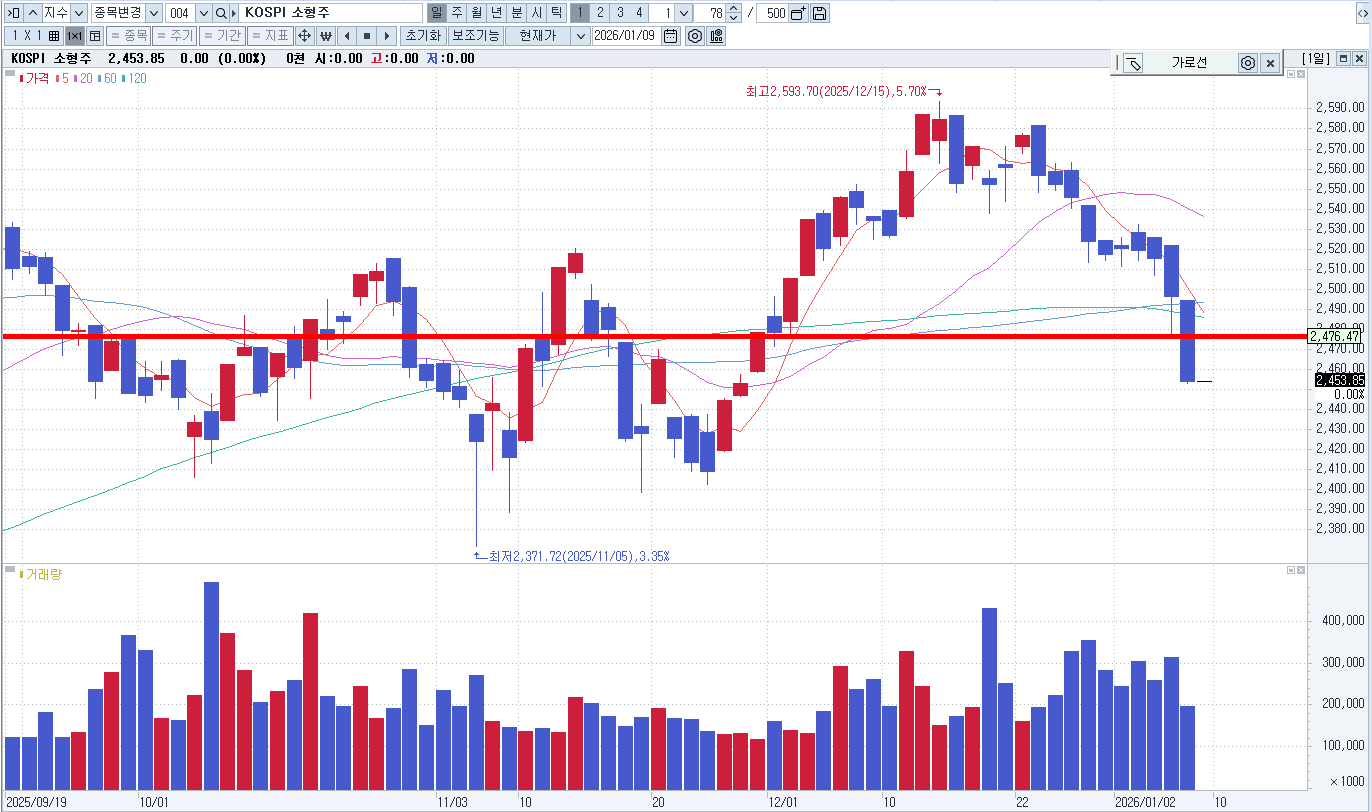
Task: Switch to the 주 weekly period tab
Action: point(456,13)
